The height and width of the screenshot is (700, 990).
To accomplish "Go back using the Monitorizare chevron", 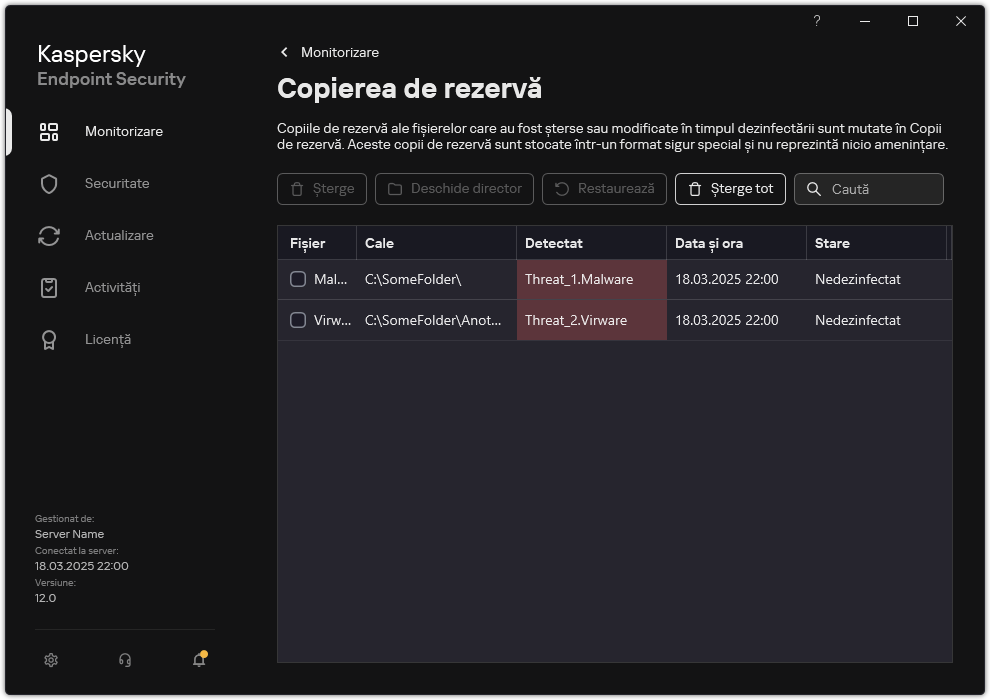I will pyautogui.click(x=285, y=52).
